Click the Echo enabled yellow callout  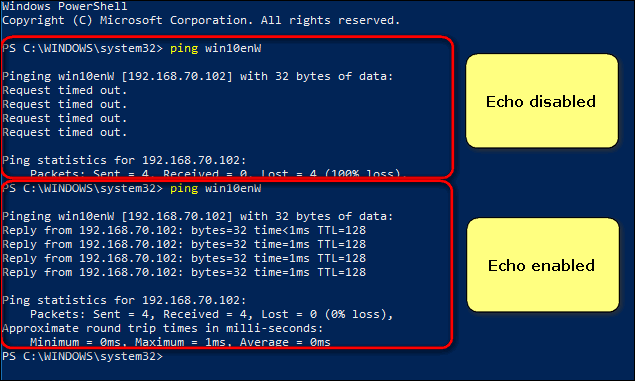pos(543,265)
